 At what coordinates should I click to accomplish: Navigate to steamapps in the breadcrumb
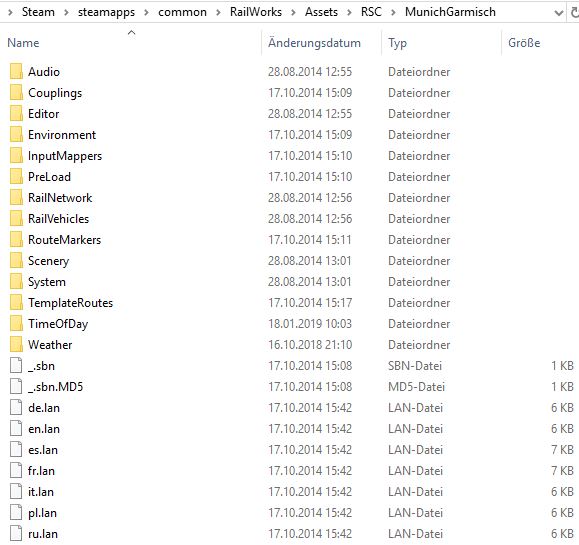(x=106, y=12)
